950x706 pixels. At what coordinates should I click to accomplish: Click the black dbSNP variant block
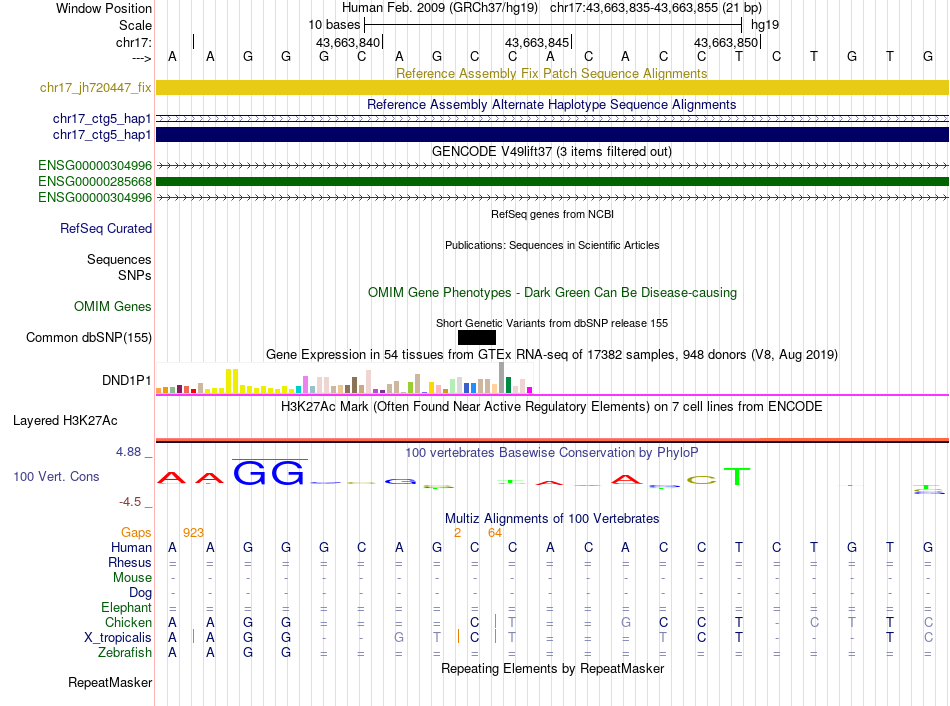477,338
